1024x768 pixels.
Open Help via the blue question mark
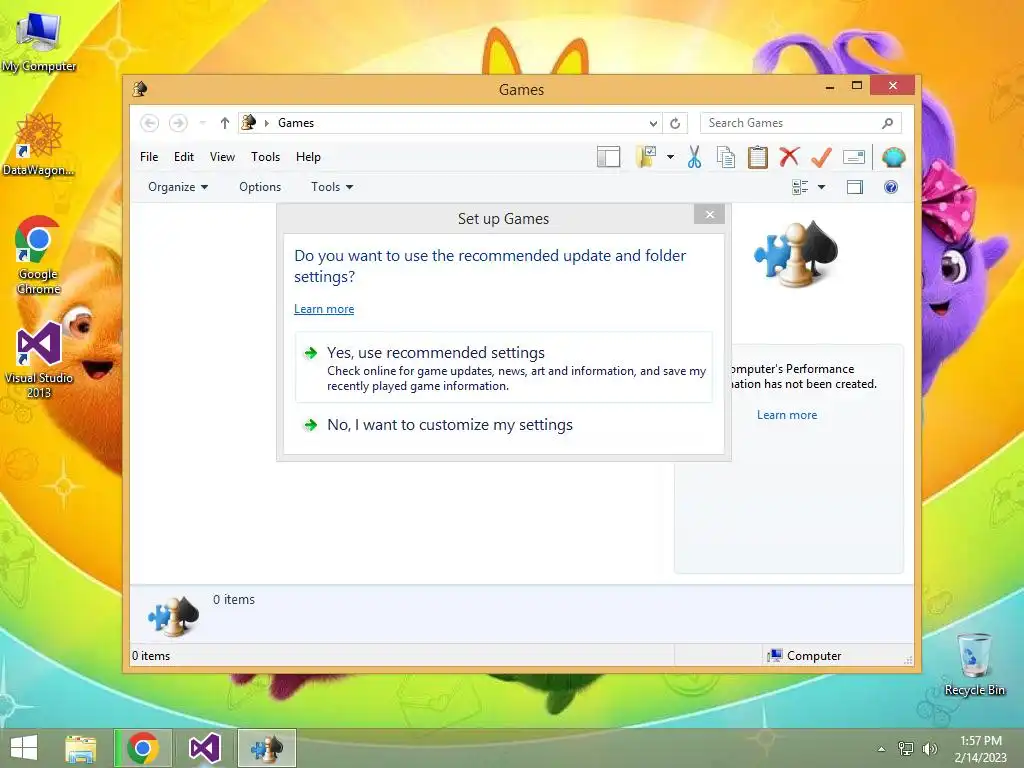coord(891,187)
